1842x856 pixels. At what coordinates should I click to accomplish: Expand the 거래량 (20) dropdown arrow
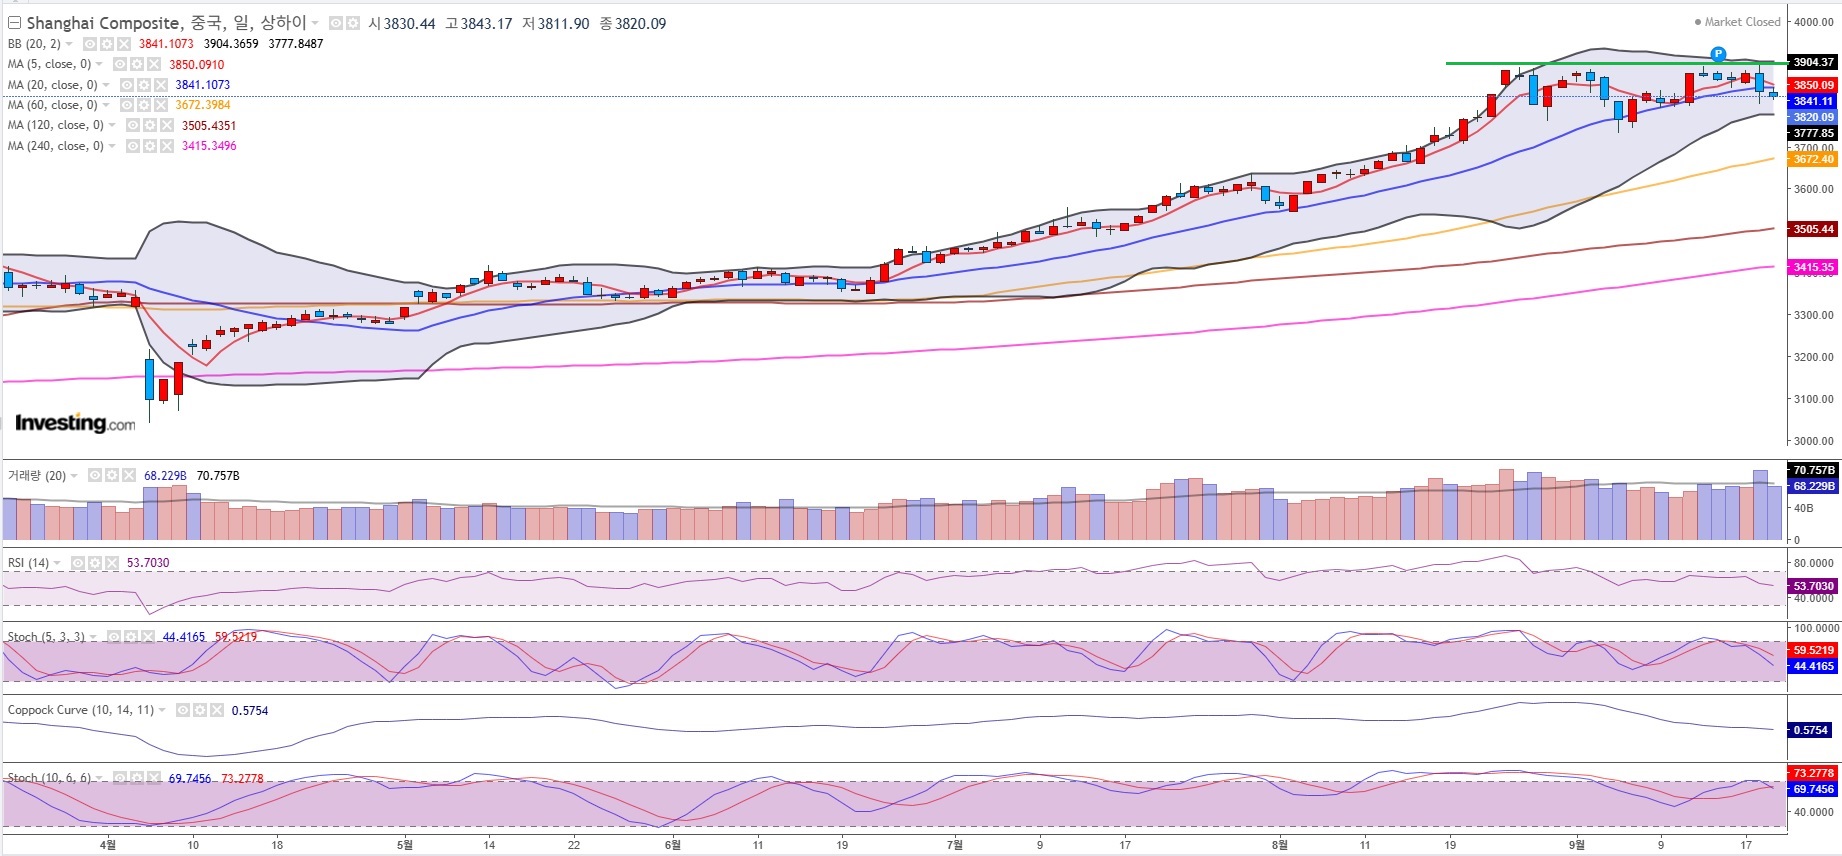(74, 476)
